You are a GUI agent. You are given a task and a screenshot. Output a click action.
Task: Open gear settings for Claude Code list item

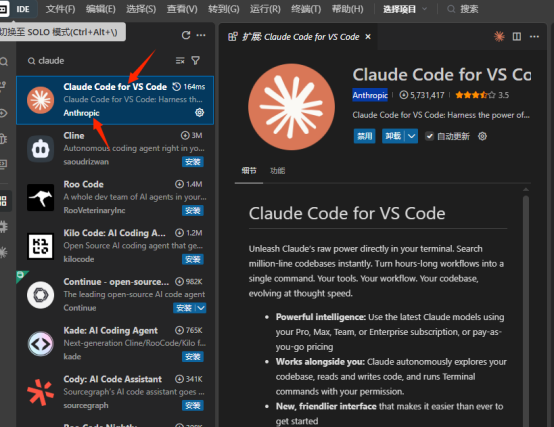point(200,113)
